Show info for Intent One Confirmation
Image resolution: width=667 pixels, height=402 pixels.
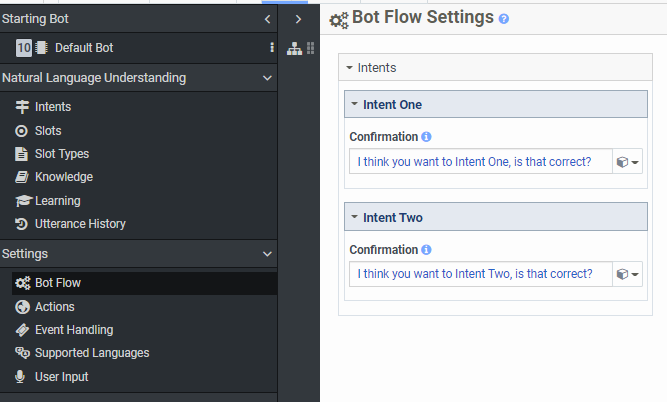click(x=427, y=137)
